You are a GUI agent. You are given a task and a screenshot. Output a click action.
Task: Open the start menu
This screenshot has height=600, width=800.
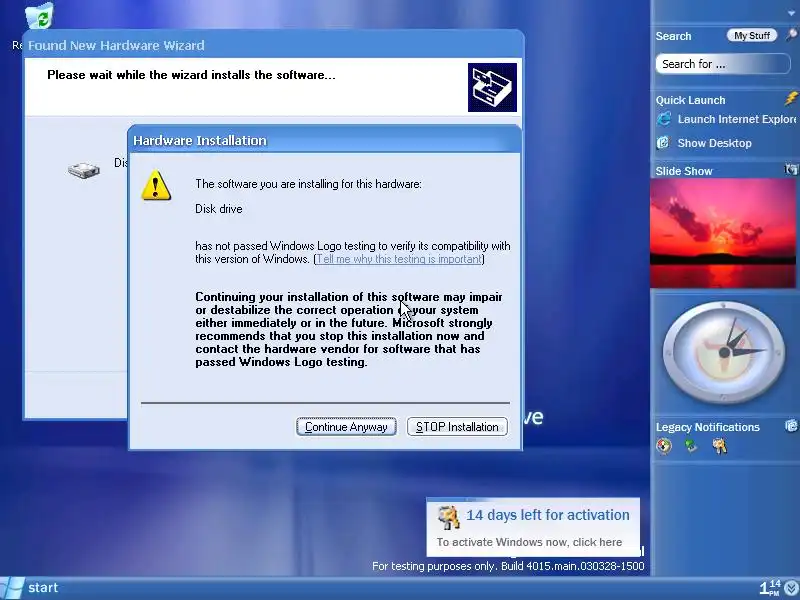(x=31, y=588)
